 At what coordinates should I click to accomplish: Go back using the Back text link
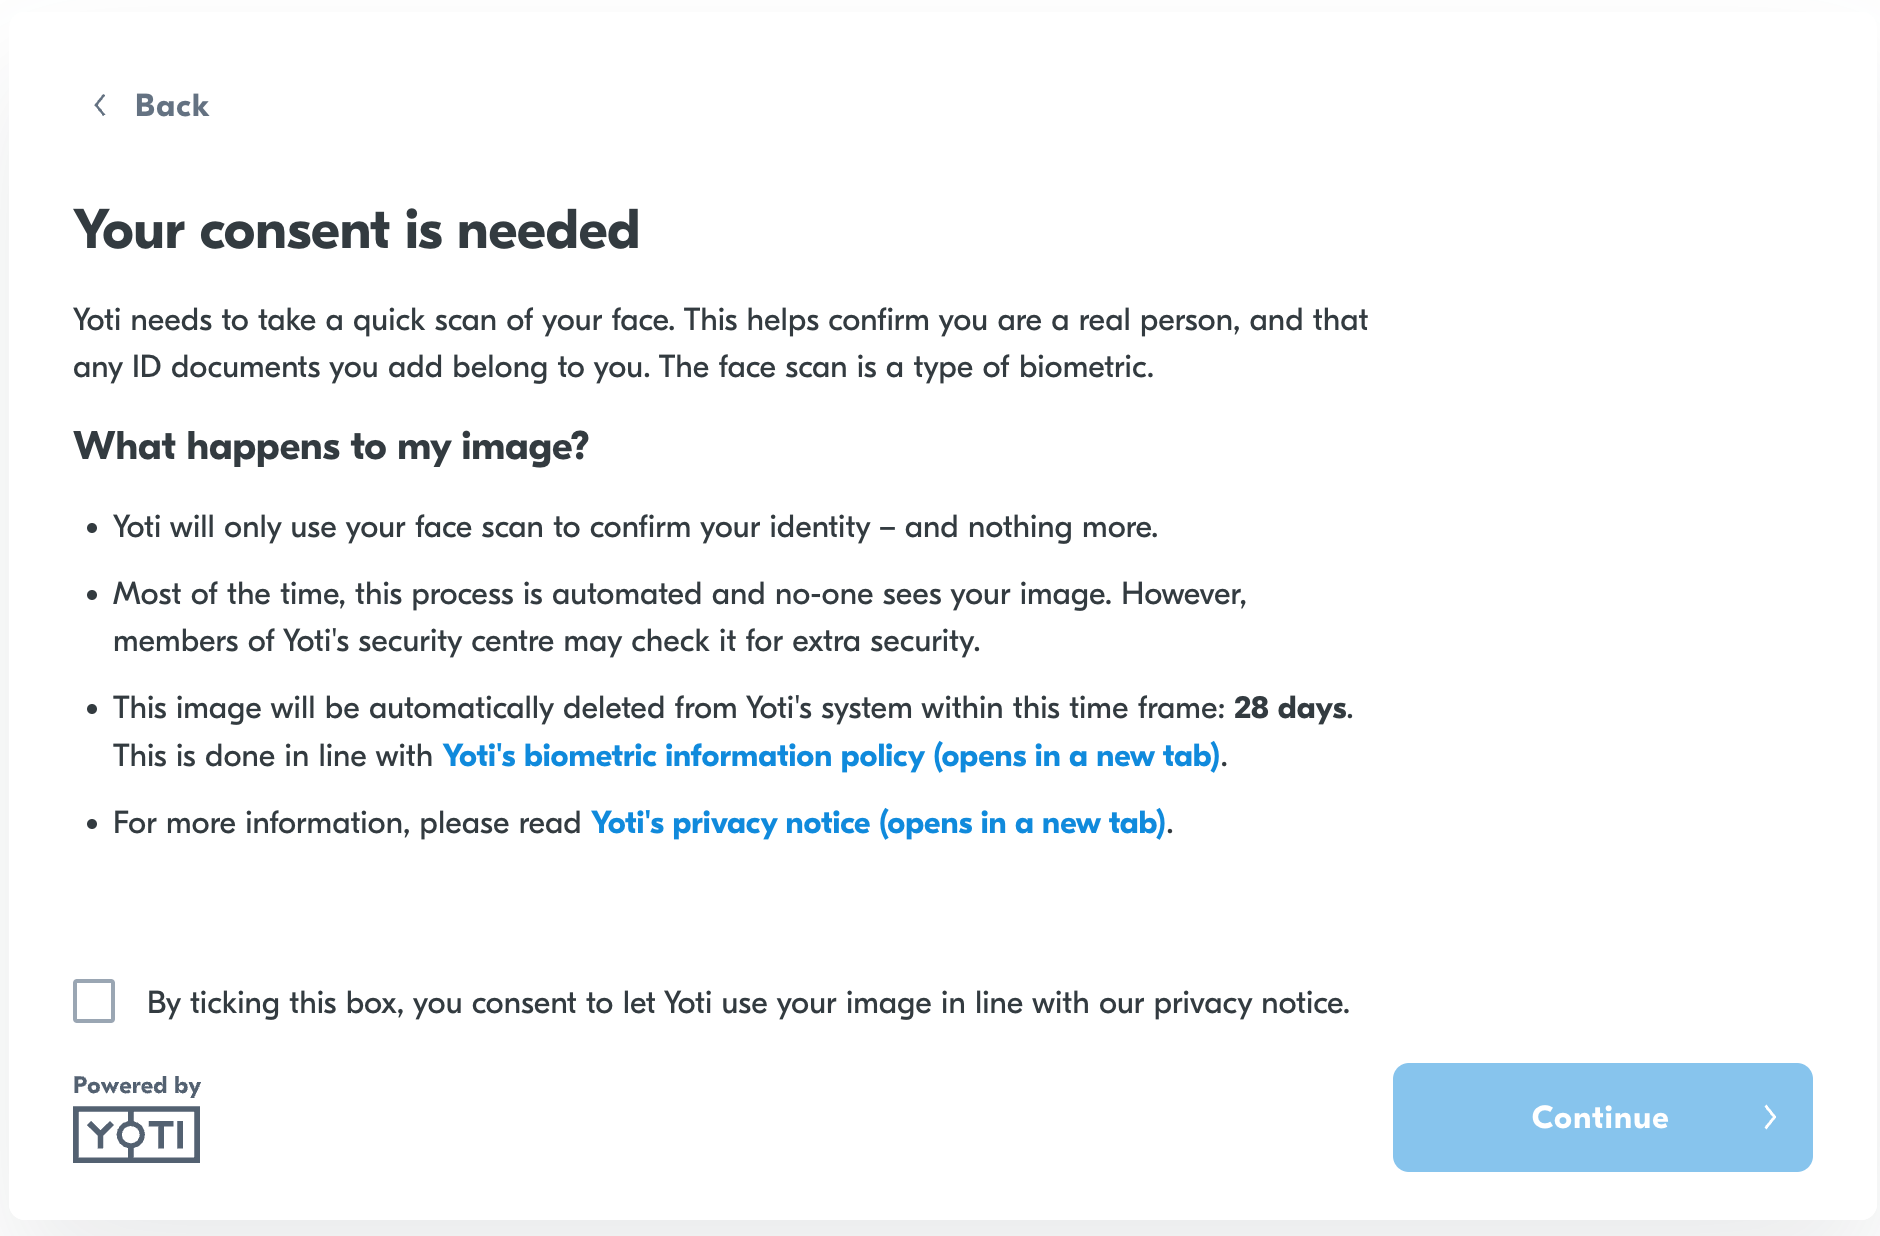pyautogui.click(x=172, y=105)
